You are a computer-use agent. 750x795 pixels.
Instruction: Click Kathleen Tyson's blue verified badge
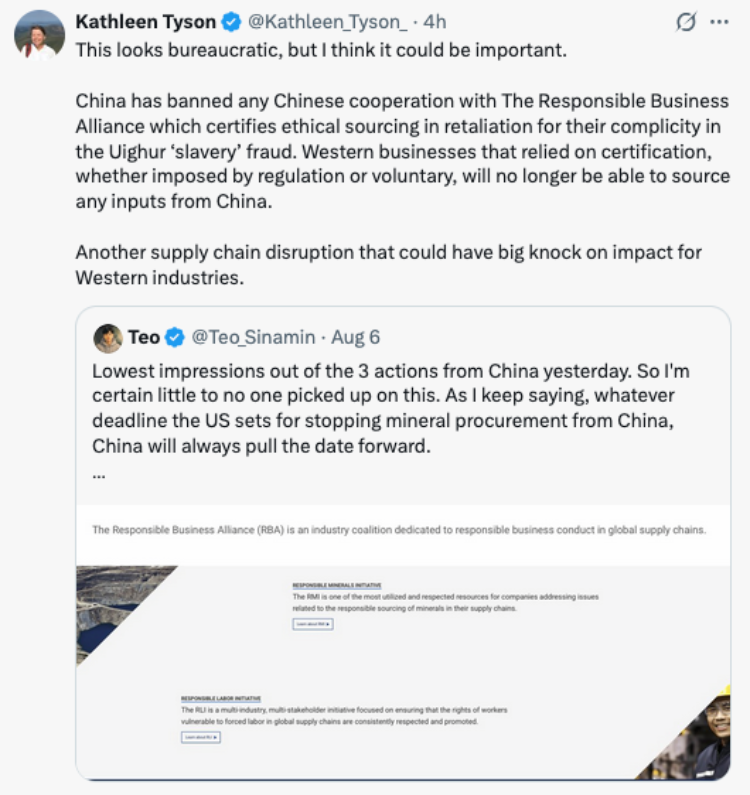coord(232,22)
